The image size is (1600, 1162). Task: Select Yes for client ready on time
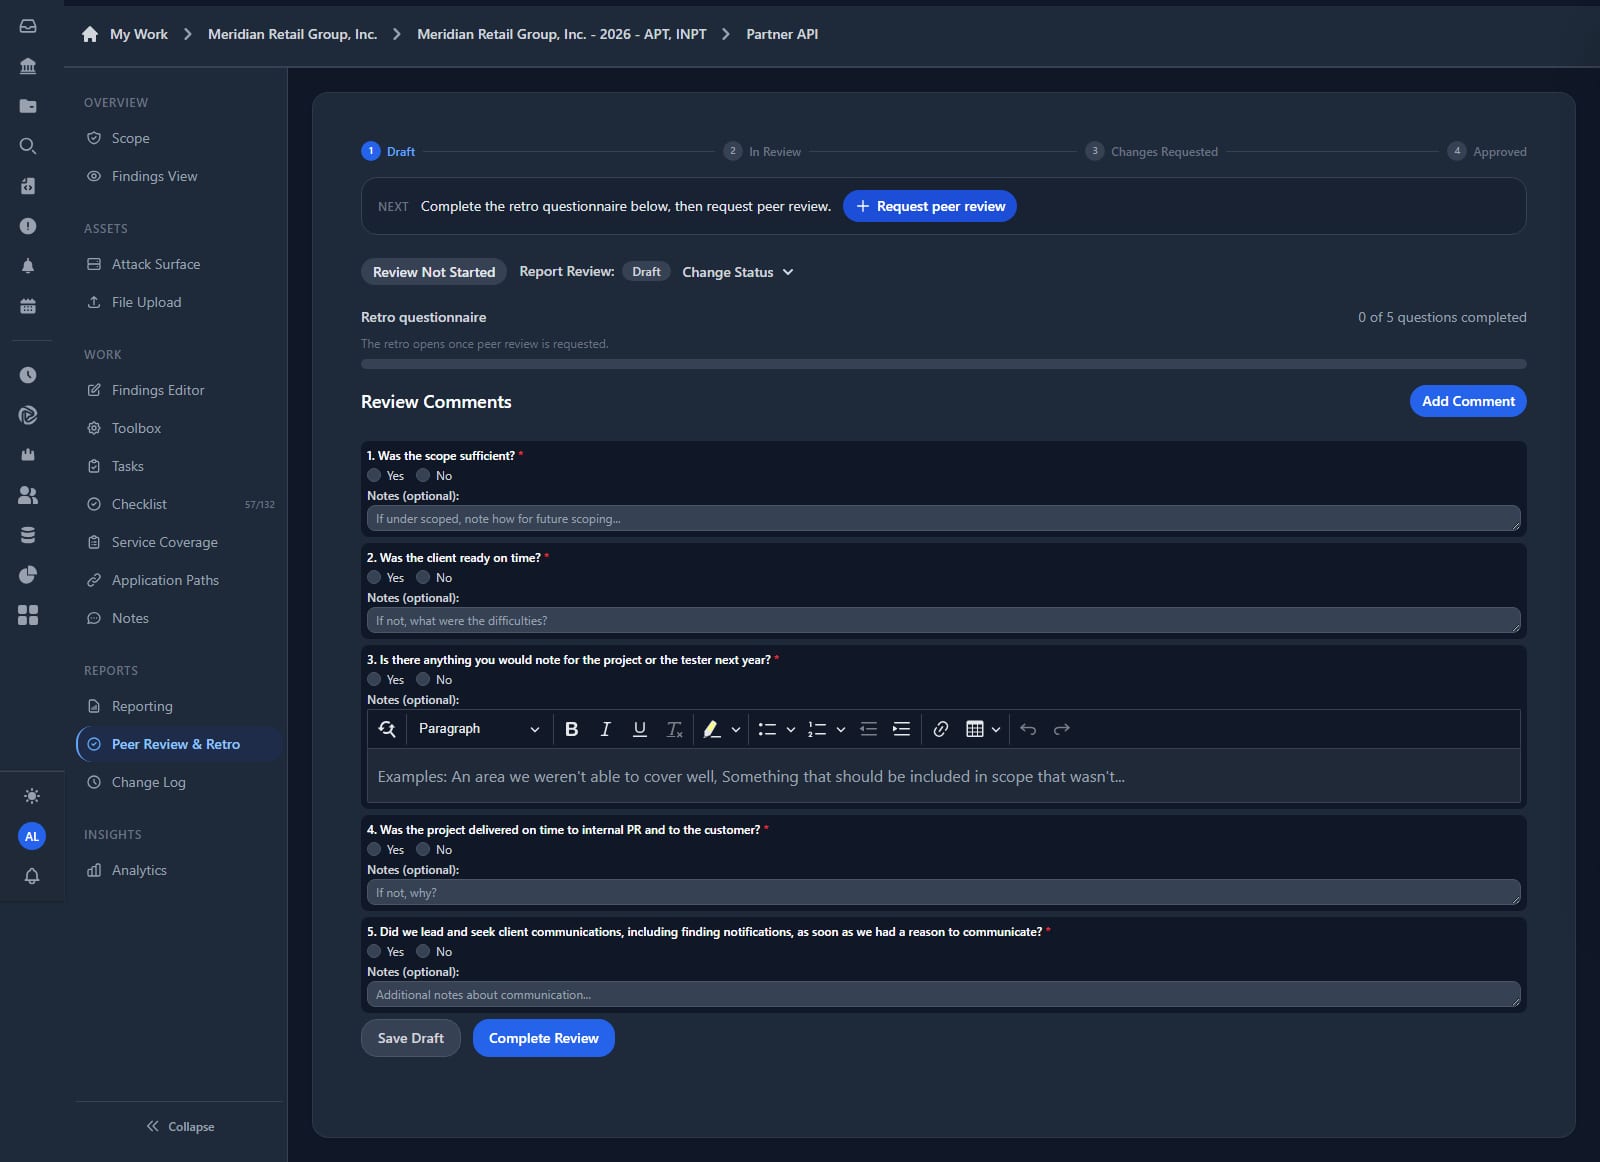374,577
